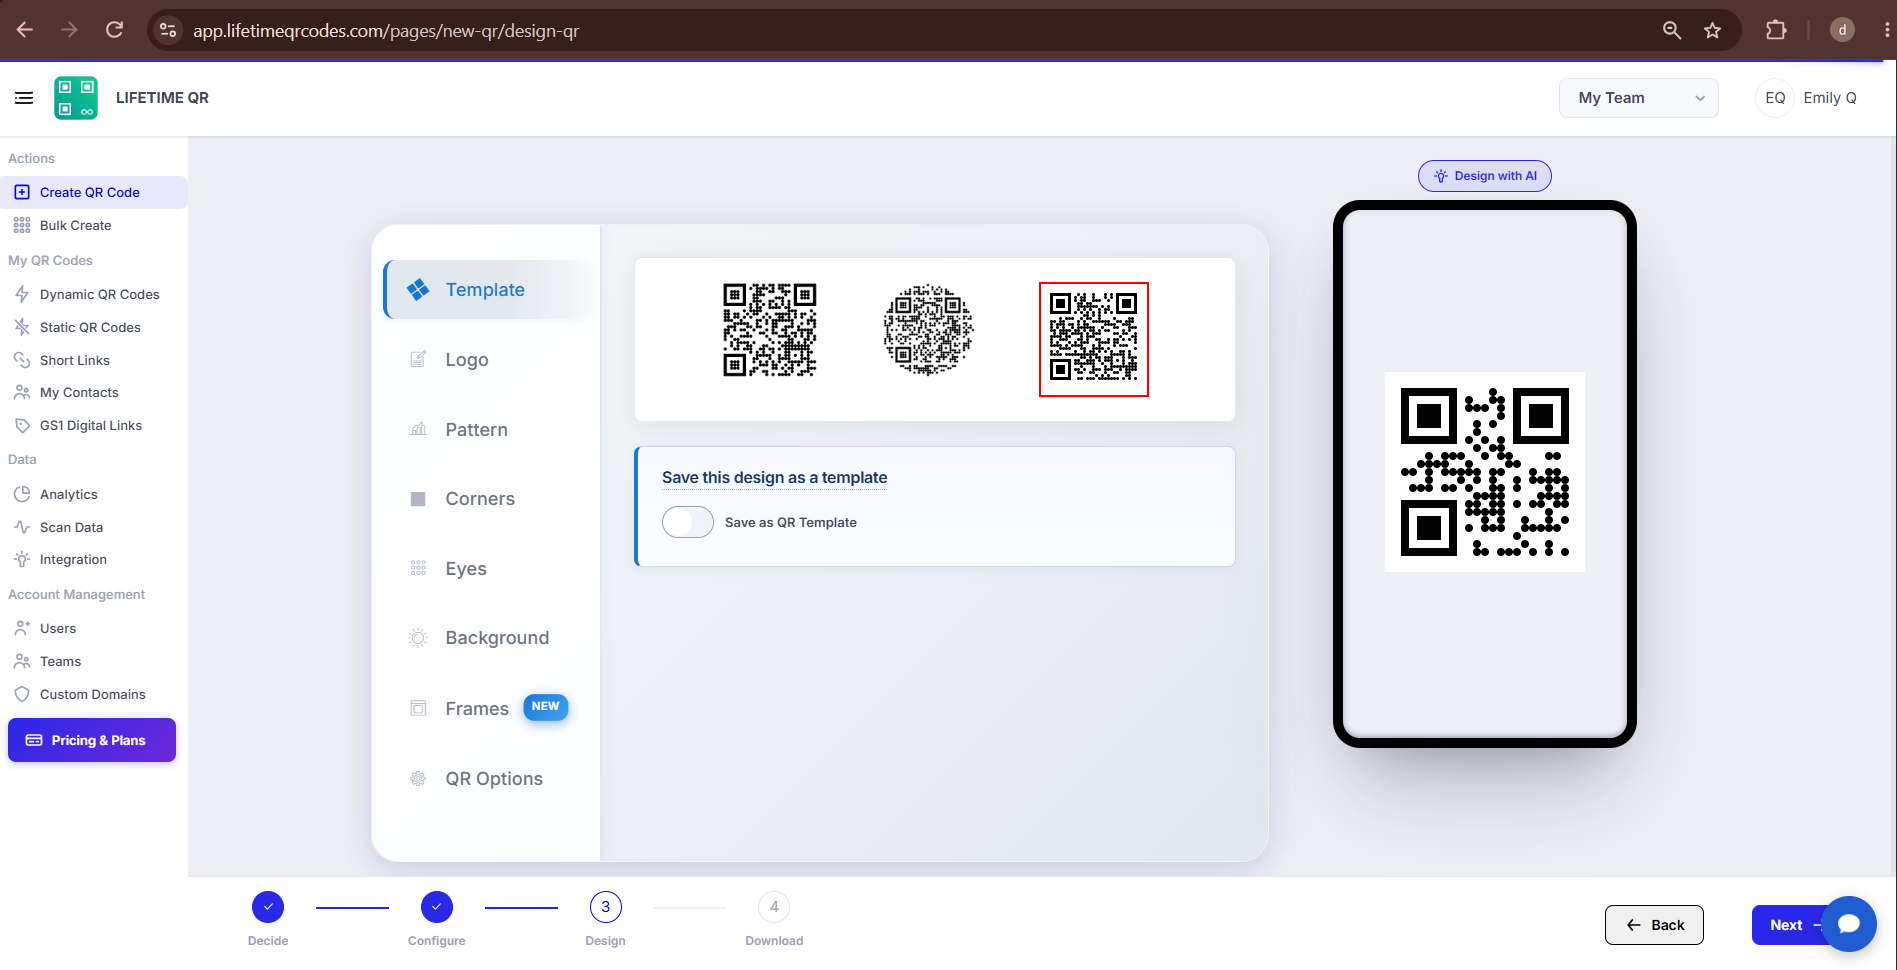This screenshot has width=1897, height=970.
Task: Click the Pattern tab chart icon
Action: coord(419,429)
